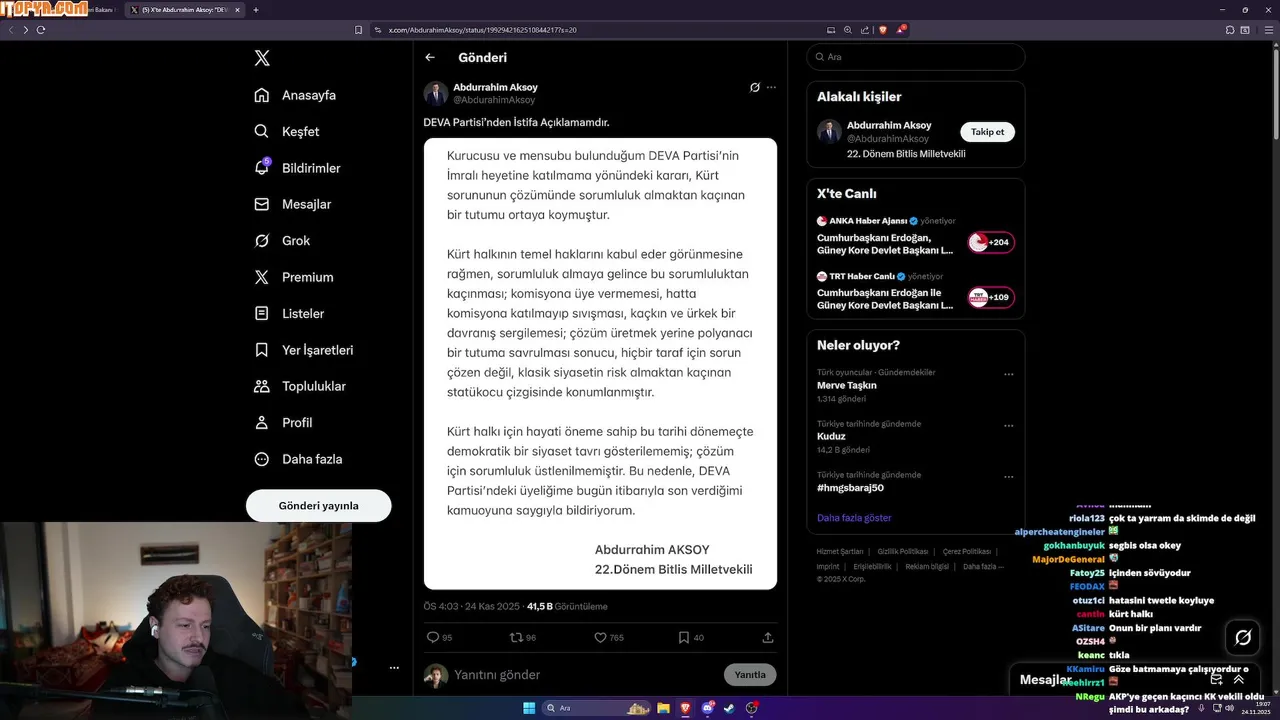Open the resignation statement image
Image resolution: width=1280 pixels, height=720 pixels.
click(x=600, y=364)
